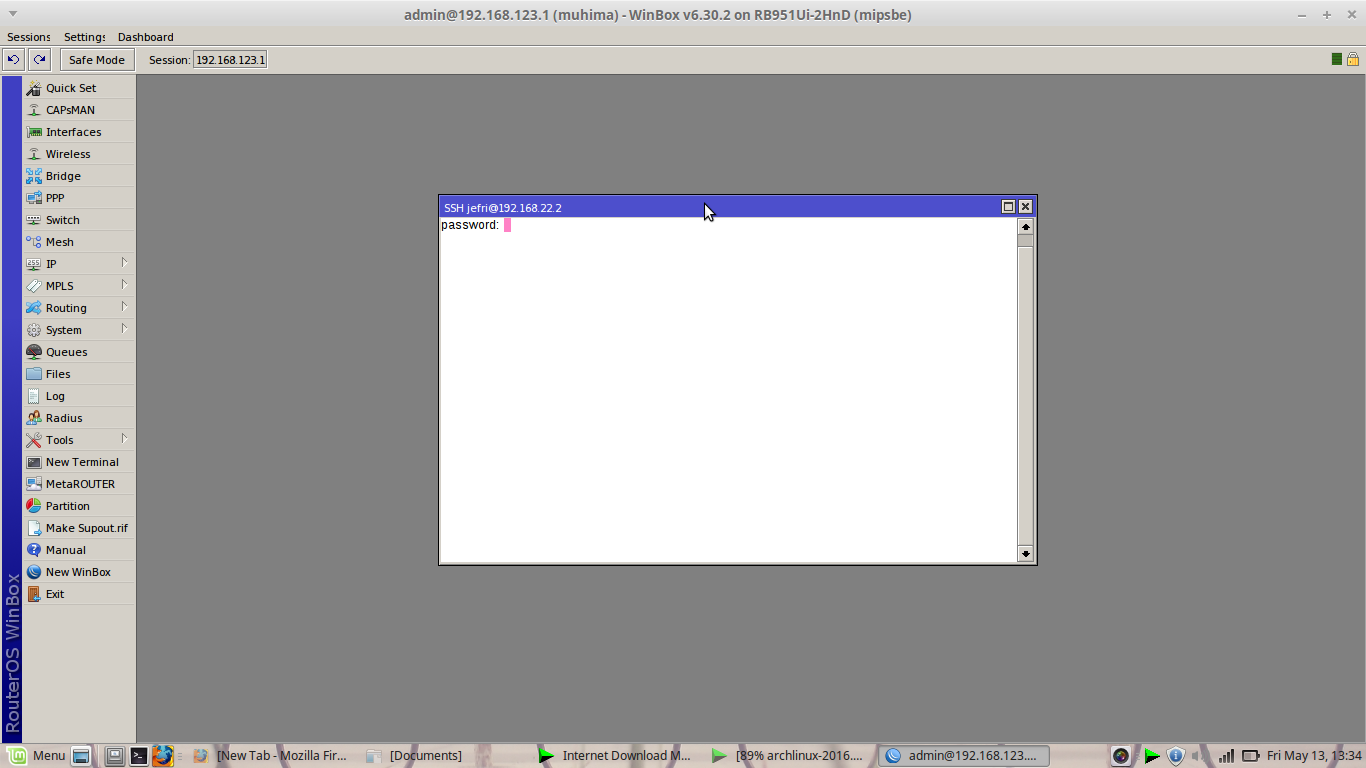This screenshot has width=1366, height=768.
Task: Expand the System submenu
Action: click(x=78, y=330)
